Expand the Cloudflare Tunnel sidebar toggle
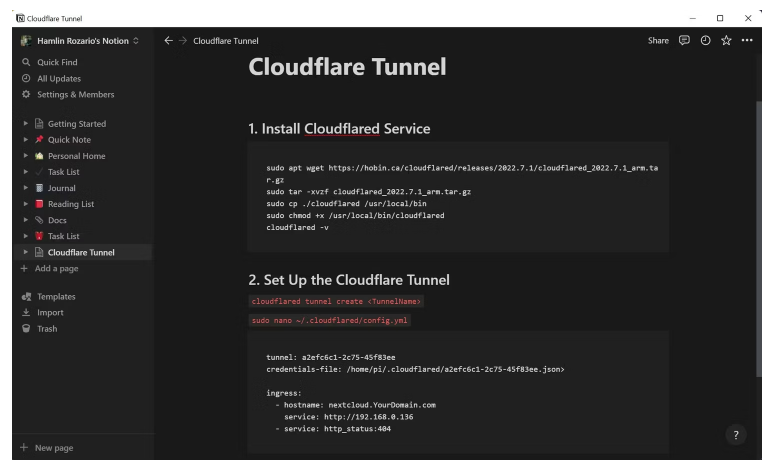The image size is (770, 467). [26, 252]
